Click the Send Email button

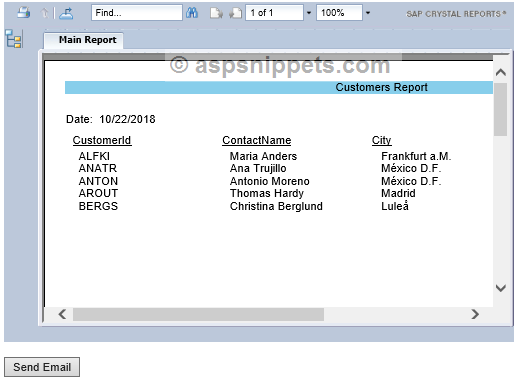click(42, 367)
